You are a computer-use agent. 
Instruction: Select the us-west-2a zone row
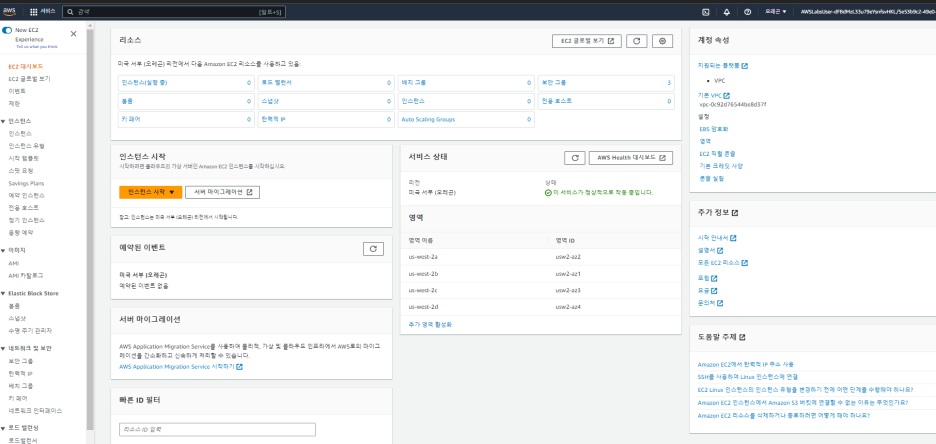541,257
